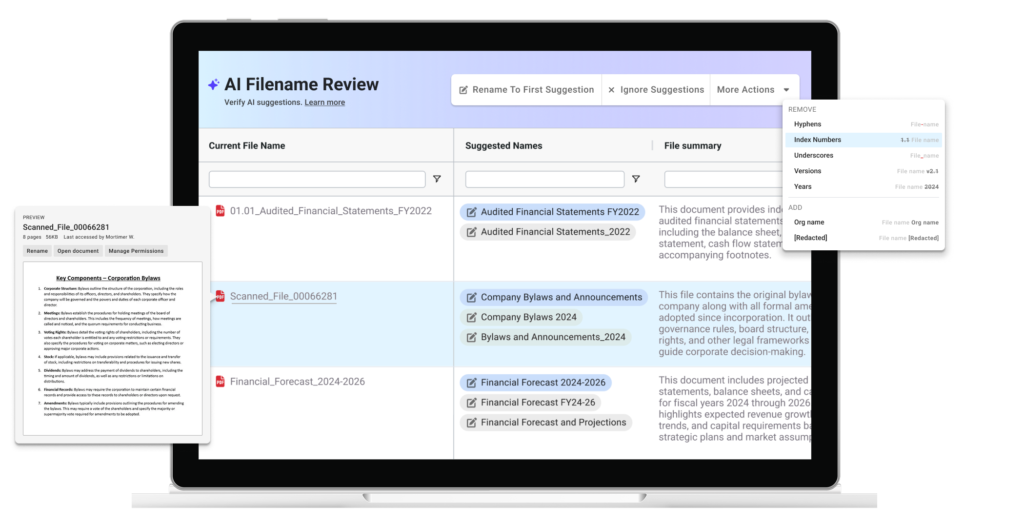Pick the Years option in Remove menu

pos(803,187)
